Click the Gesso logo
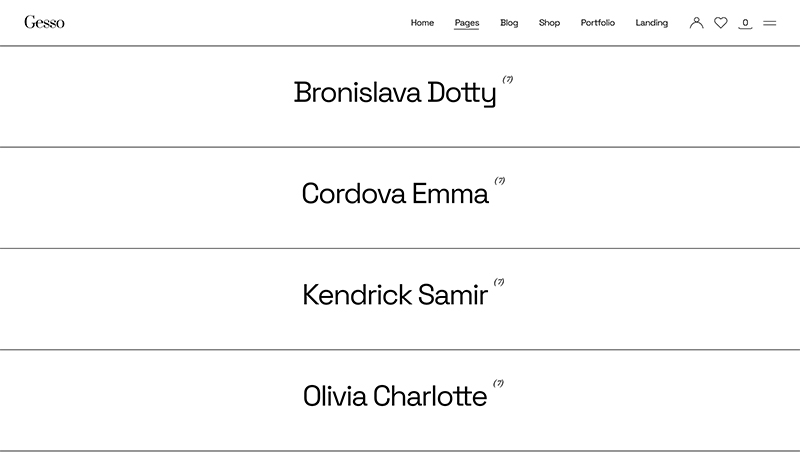The width and height of the screenshot is (800, 452). (44, 23)
